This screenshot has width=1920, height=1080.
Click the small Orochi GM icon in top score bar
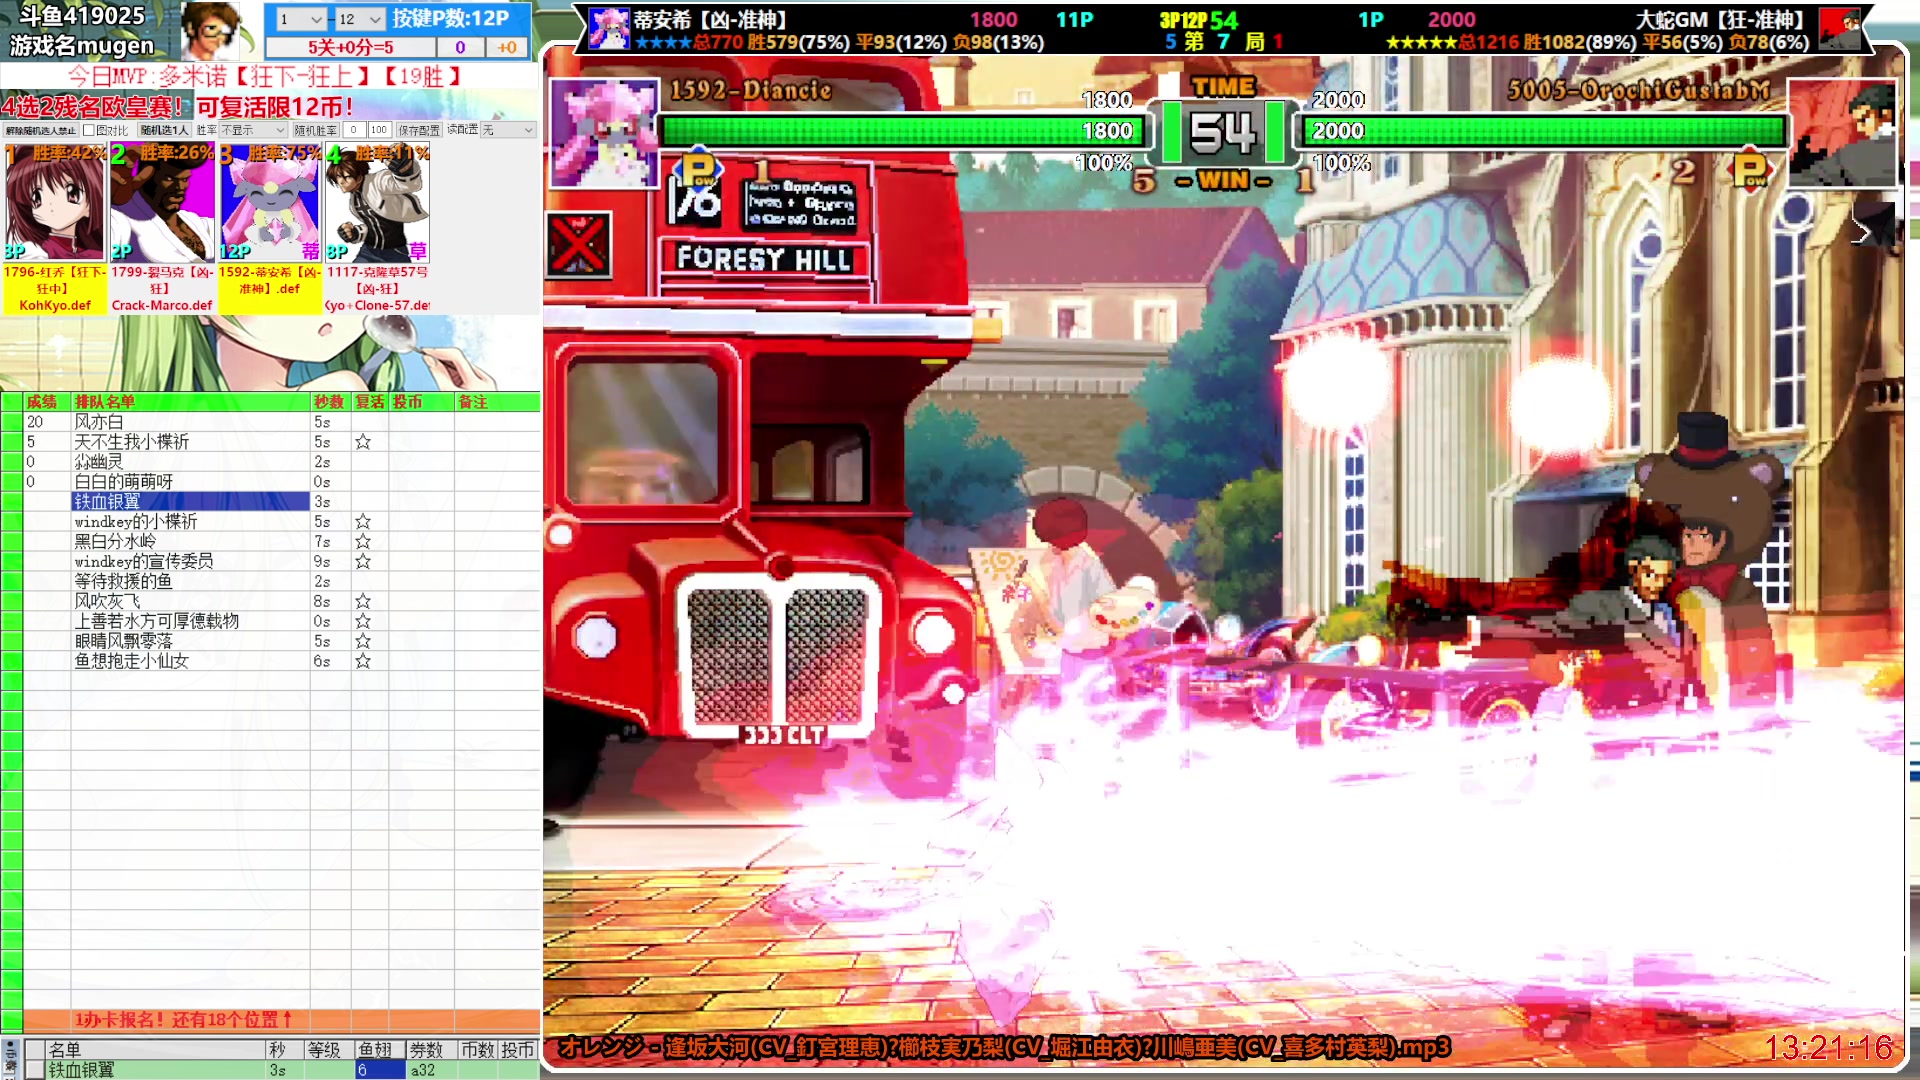click(1840, 28)
